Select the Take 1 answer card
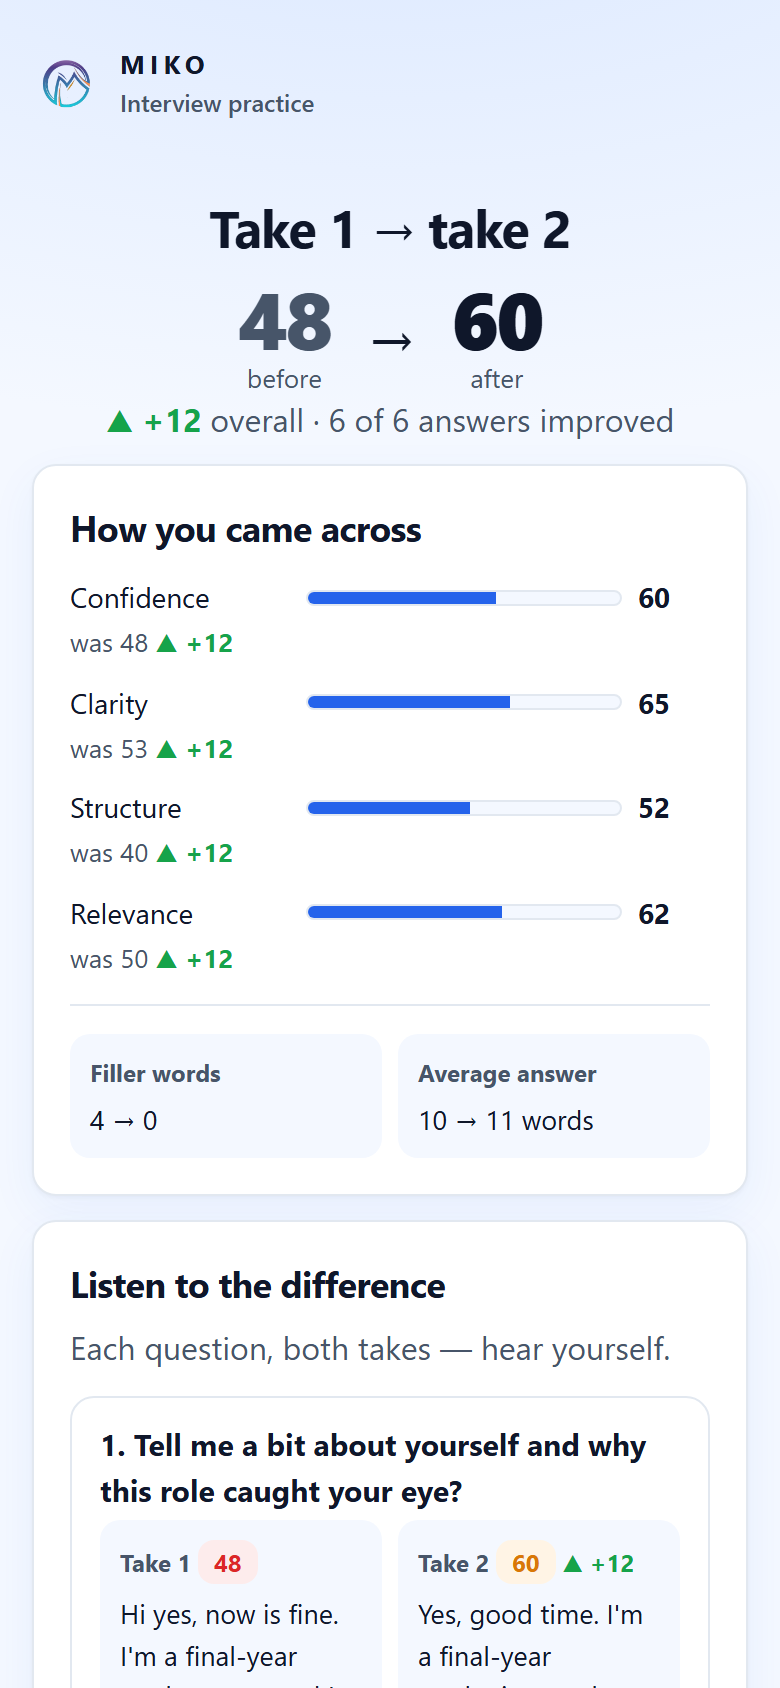The height and width of the screenshot is (1688, 780). pos(241,1604)
